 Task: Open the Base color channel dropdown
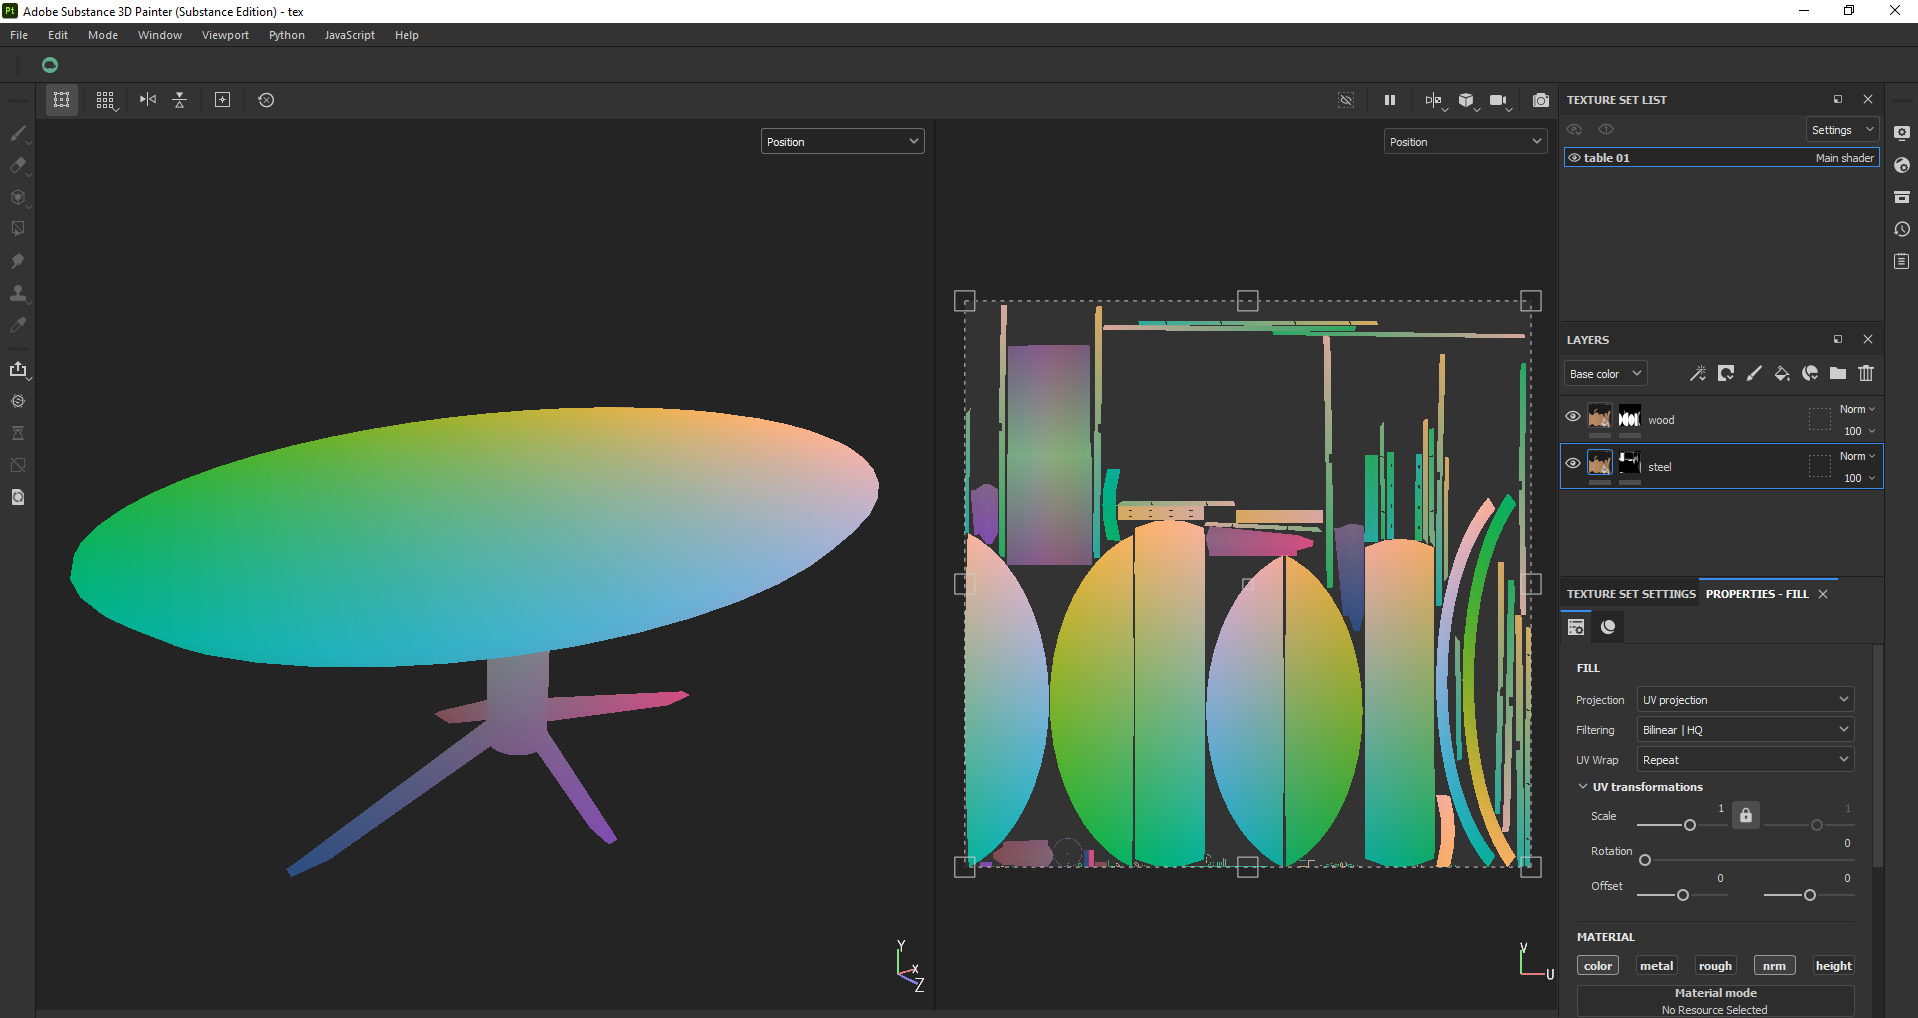(1605, 374)
